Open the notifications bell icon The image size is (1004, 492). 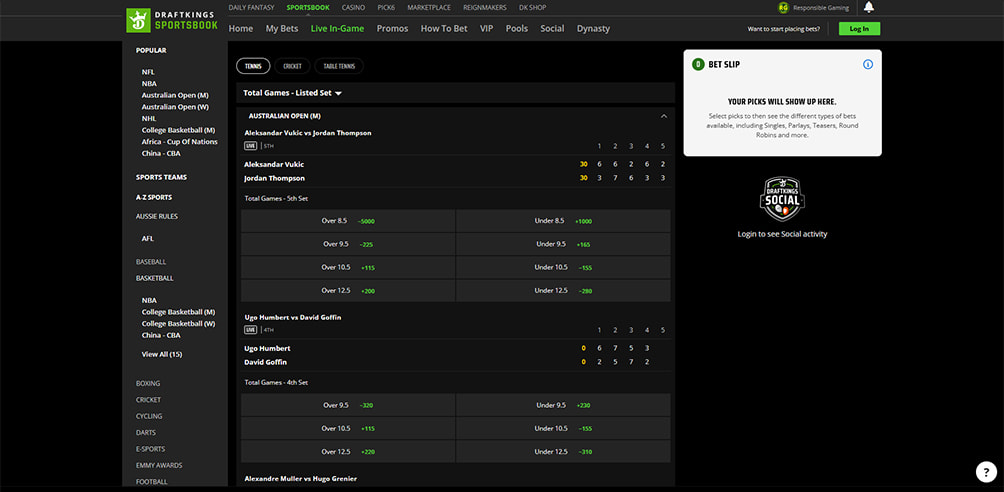click(x=869, y=8)
